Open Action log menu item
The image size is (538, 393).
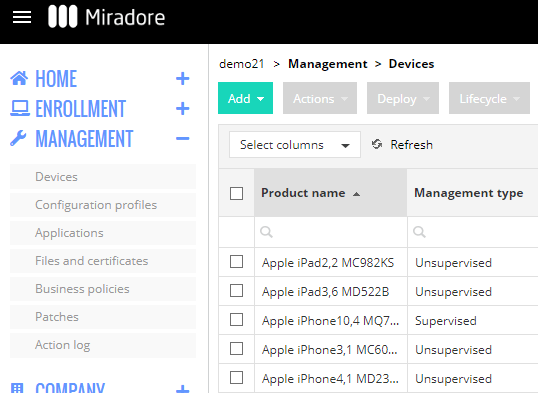[103, 345]
